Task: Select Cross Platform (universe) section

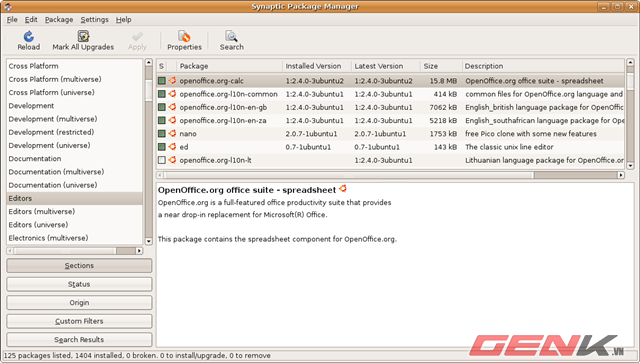Action: [x=74, y=92]
